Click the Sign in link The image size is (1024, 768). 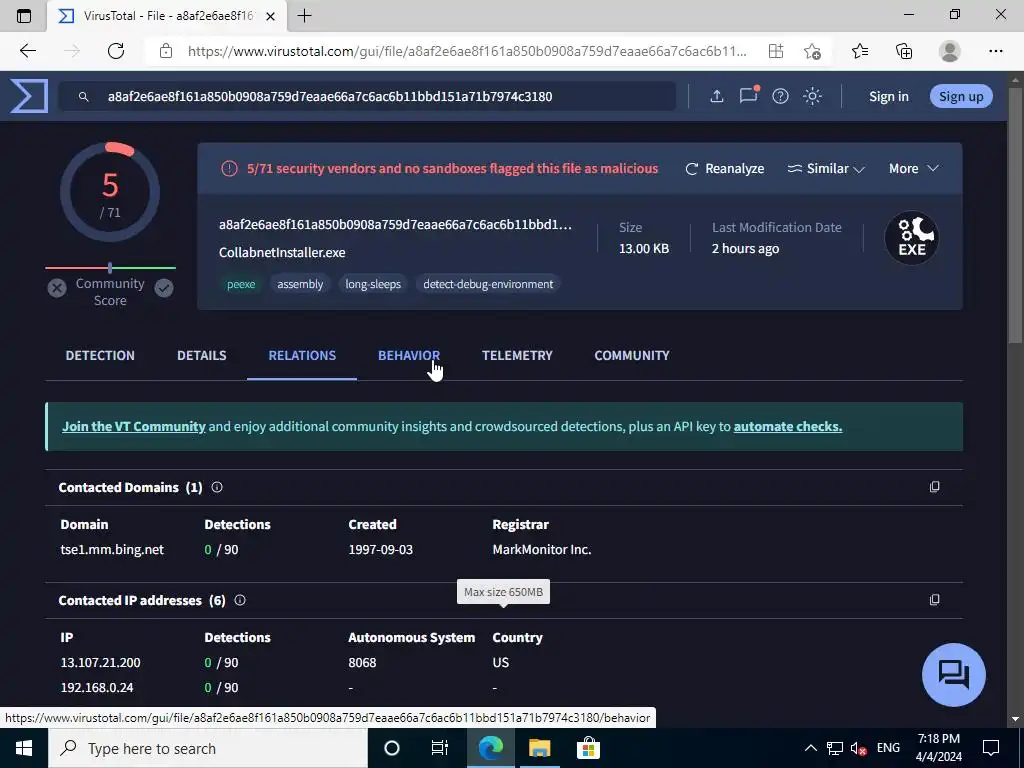tap(888, 97)
